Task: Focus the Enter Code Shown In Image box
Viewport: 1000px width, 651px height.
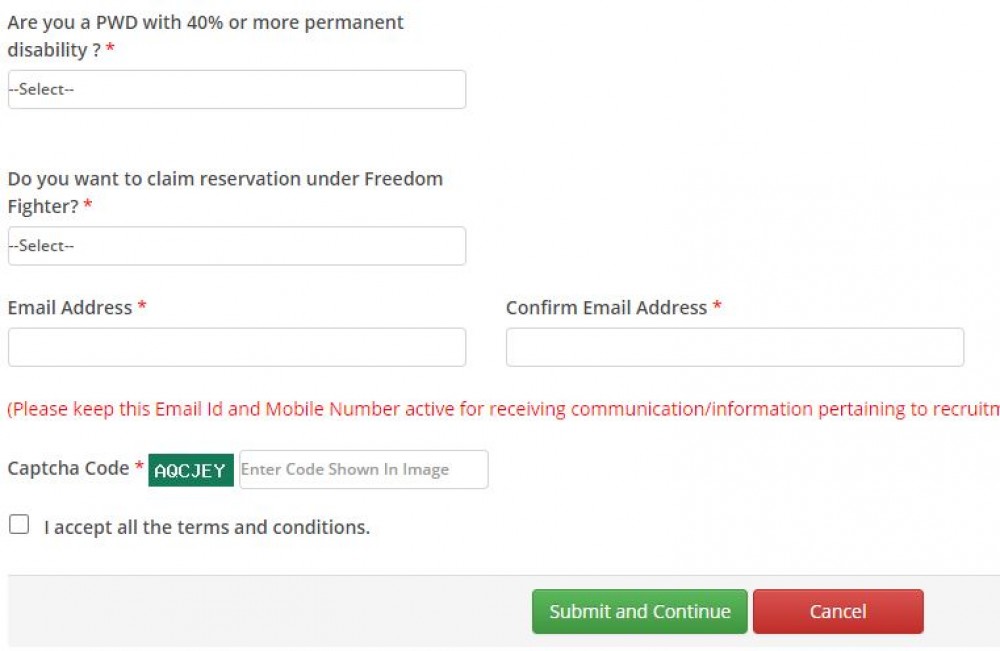Action: click(x=363, y=469)
